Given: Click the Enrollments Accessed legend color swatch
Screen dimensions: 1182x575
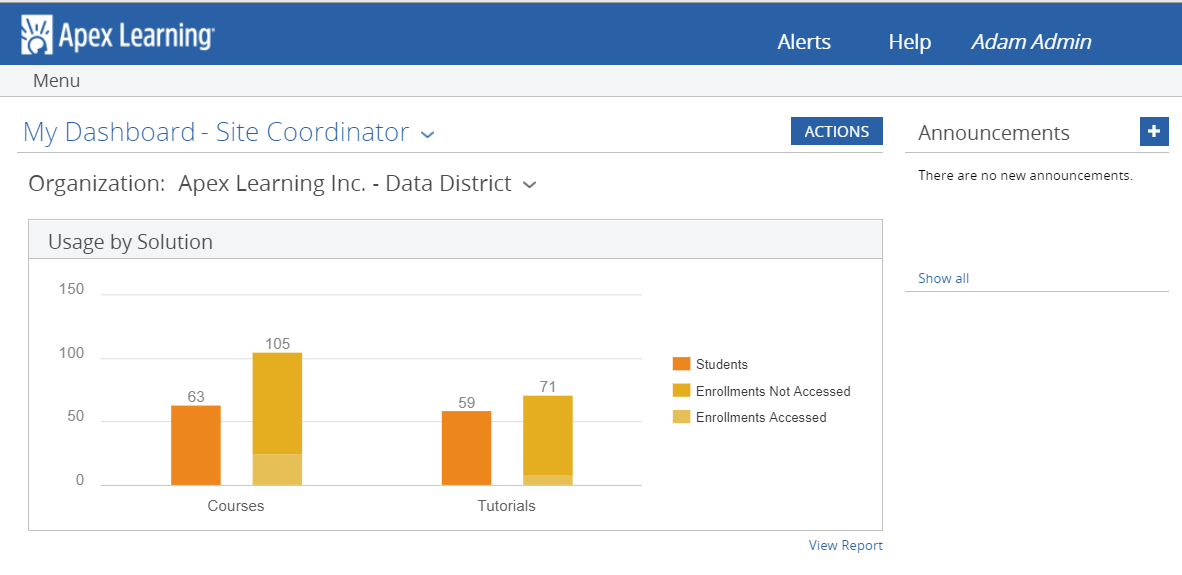Looking at the screenshot, I should point(682,417).
